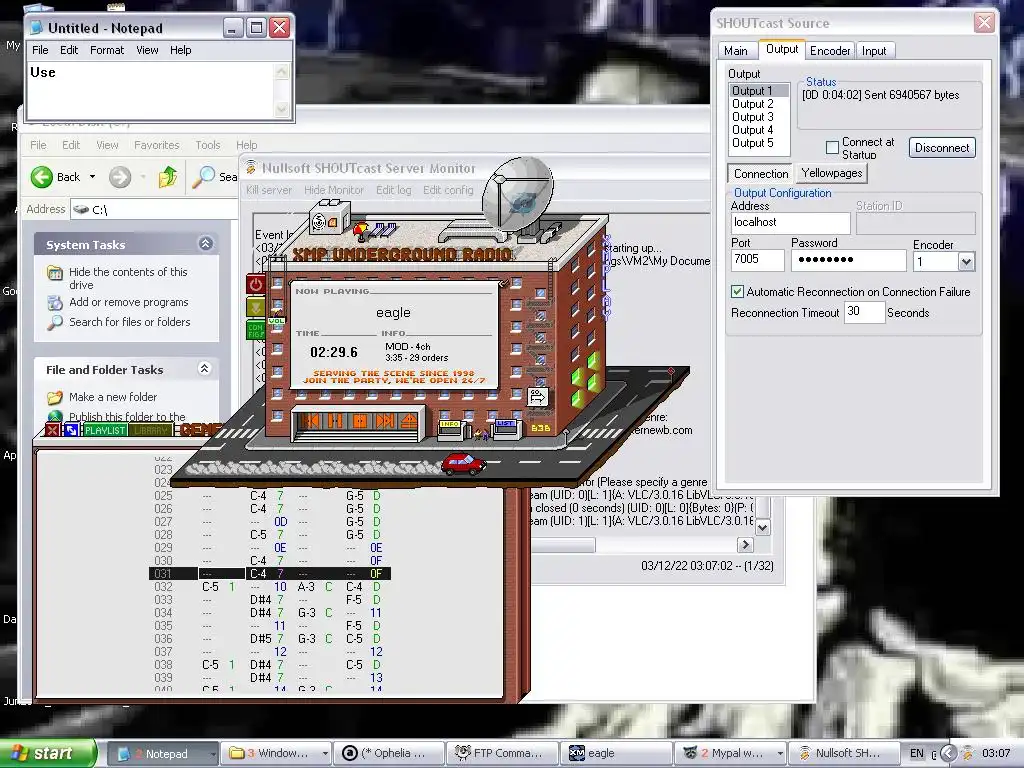Collapse the System Tasks panel

coord(206,244)
